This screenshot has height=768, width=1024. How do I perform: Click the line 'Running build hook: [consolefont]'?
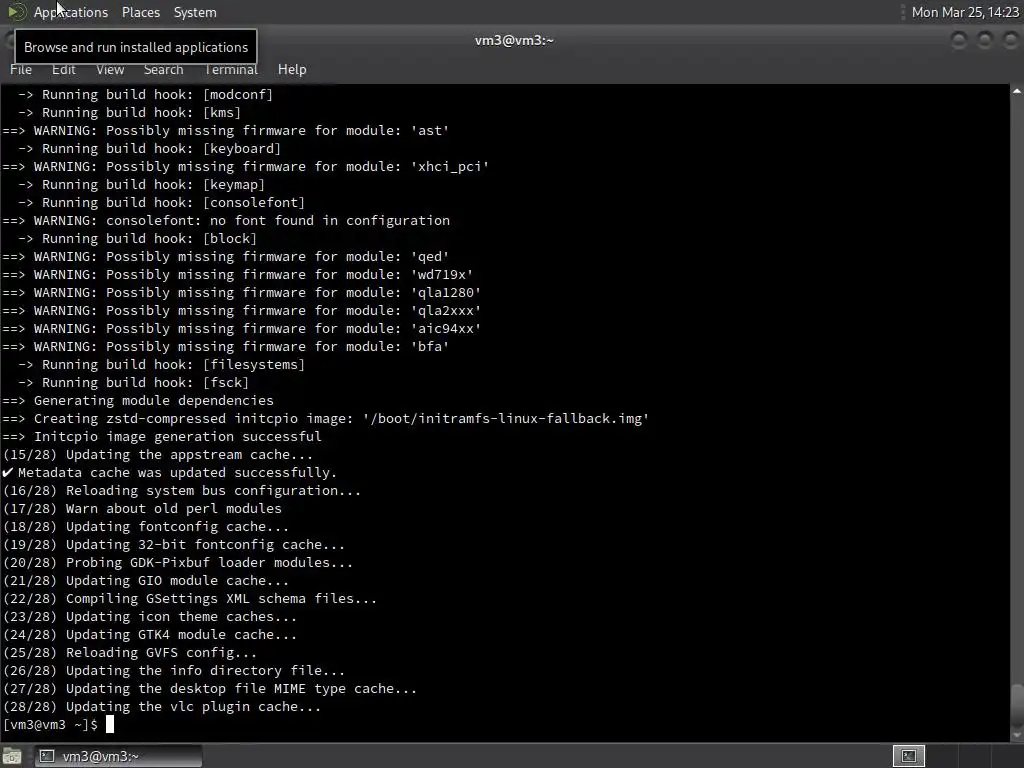(x=161, y=202)
